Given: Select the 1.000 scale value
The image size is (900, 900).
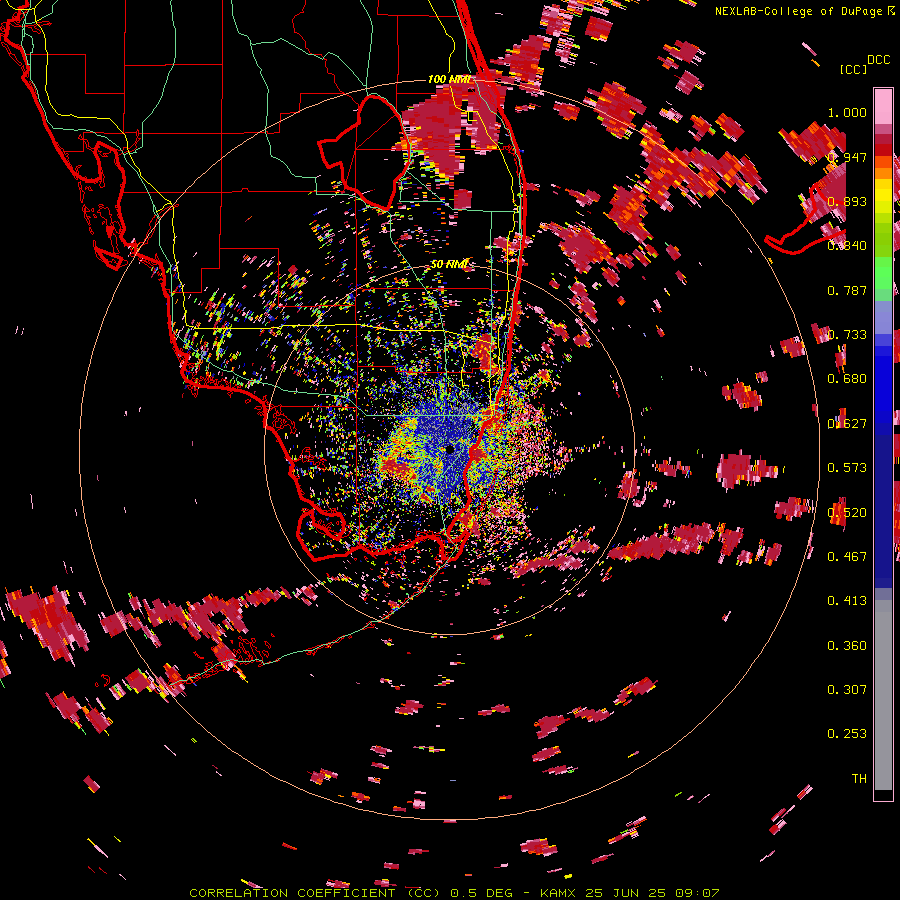Looking at the screenshot, I should click(x=847, y=112).
